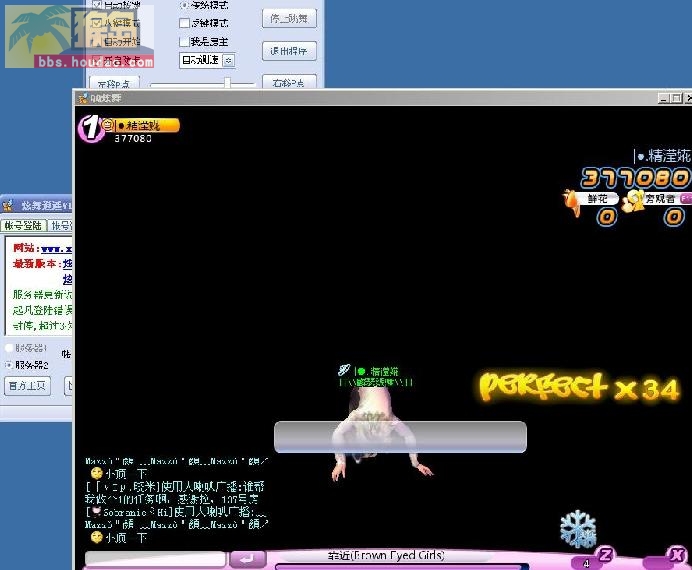Open the 自动调速 dropdown
The width and height of the screenshot is (692, 570).
point(229,60)
